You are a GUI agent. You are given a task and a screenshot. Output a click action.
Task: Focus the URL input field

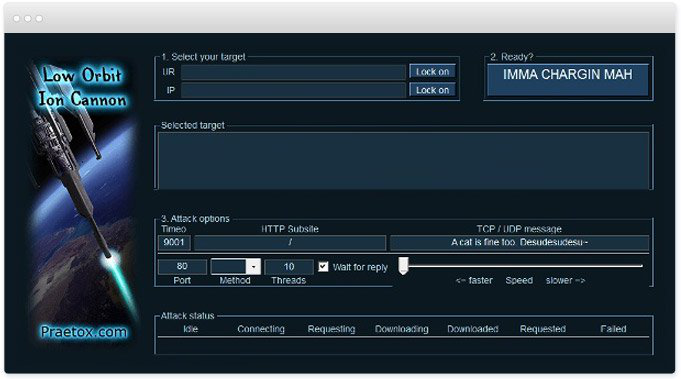[x=293, y=72]
